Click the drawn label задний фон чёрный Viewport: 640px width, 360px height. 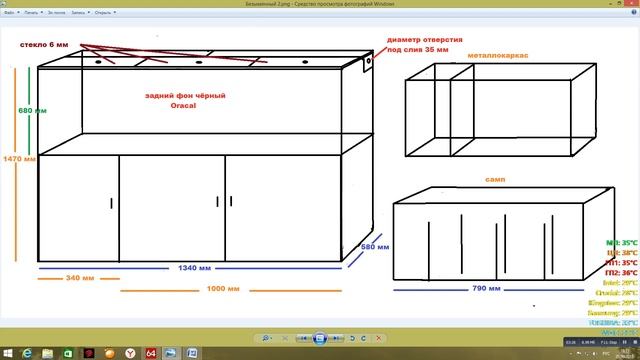coord(185,96)
